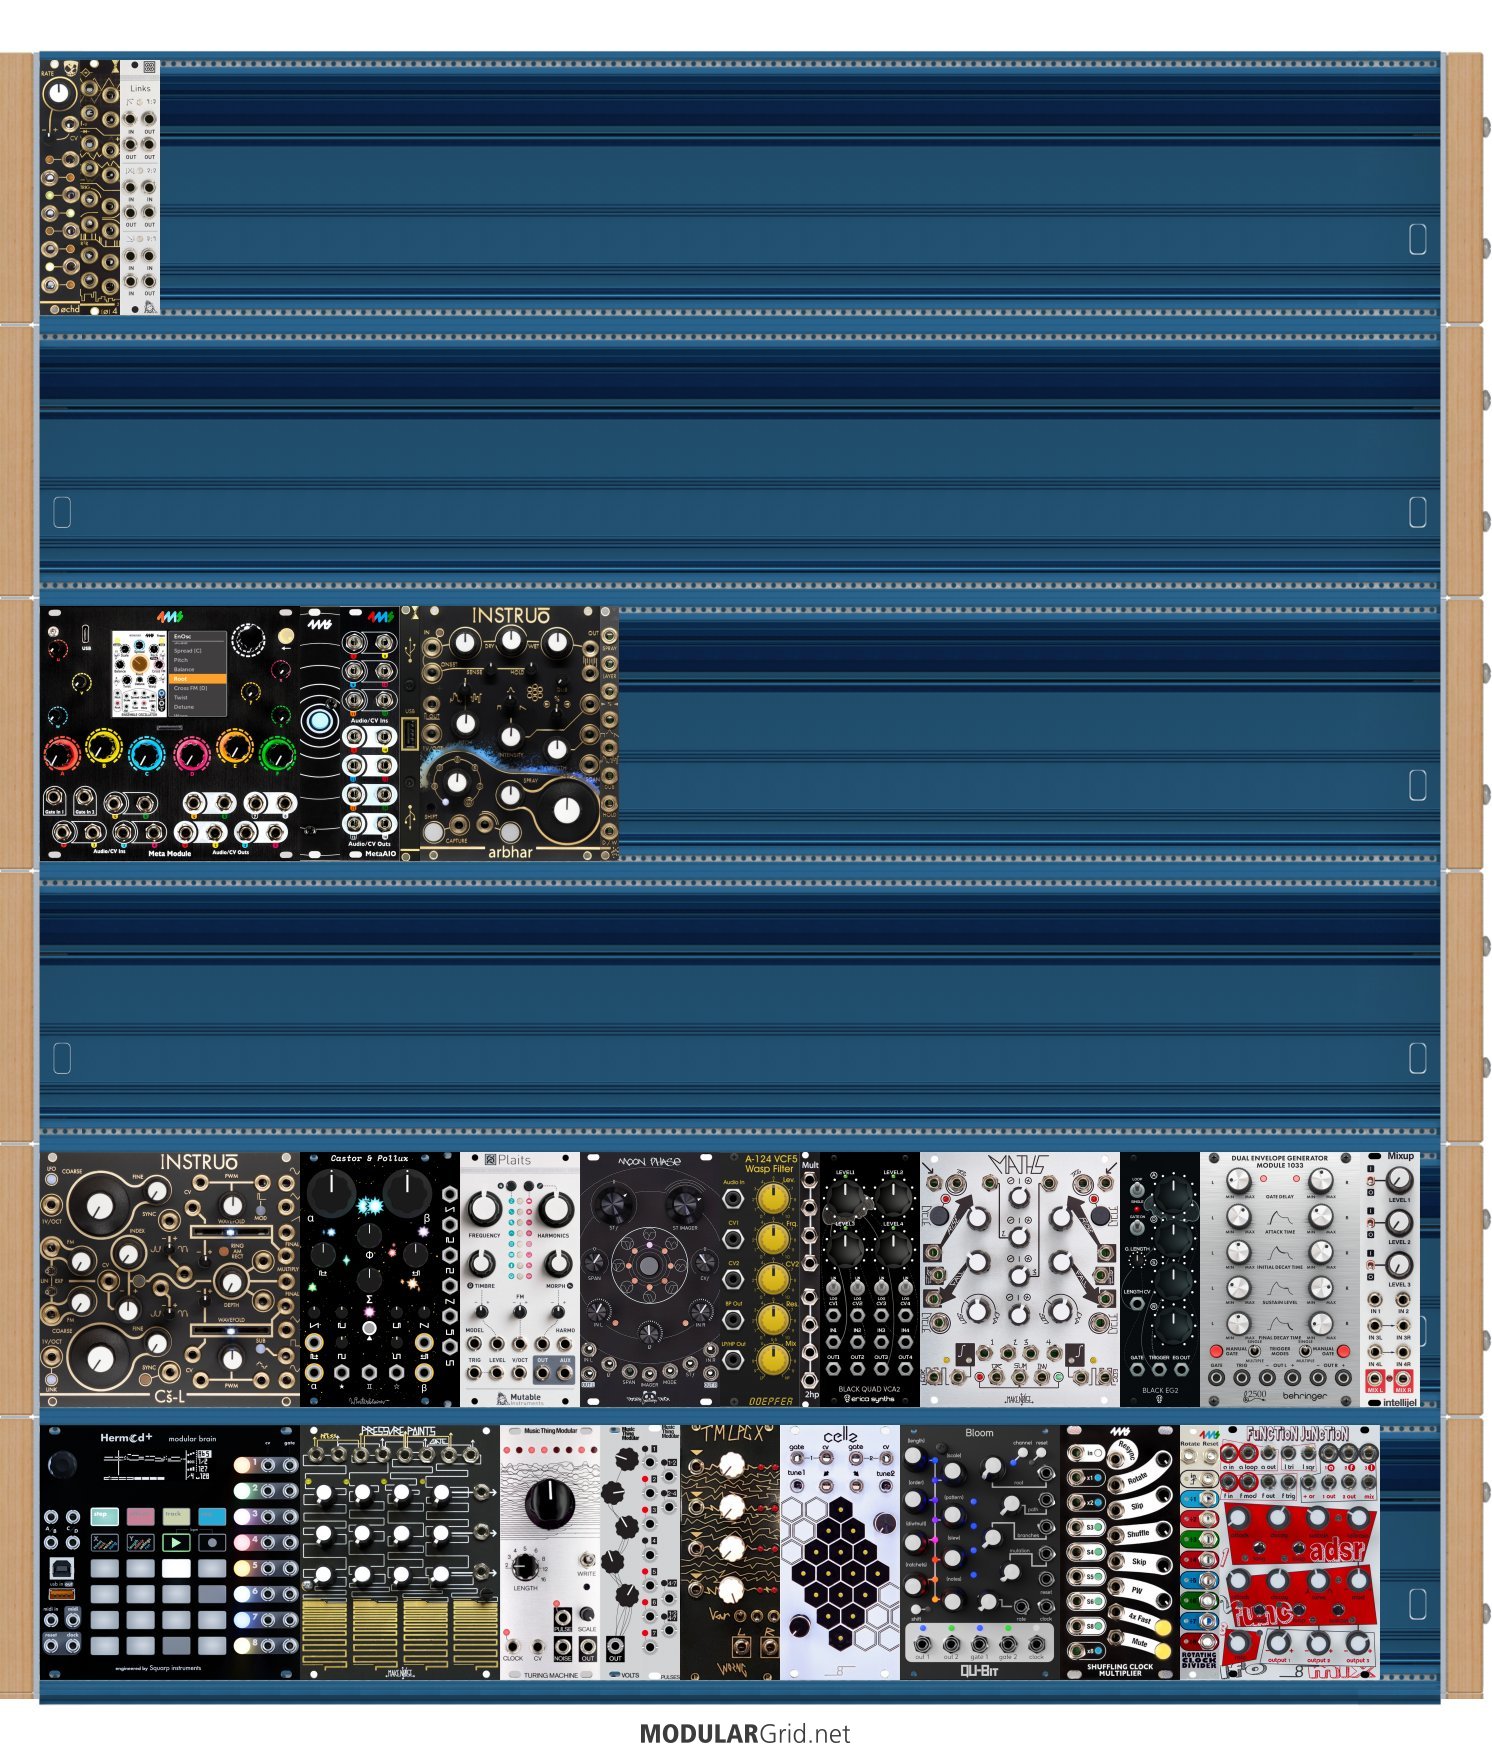Viewport: 1492px width, 1755px height.
Task: Click the Mixup LEVEL 1 knob
Action: click(x=1399, y=1180)
